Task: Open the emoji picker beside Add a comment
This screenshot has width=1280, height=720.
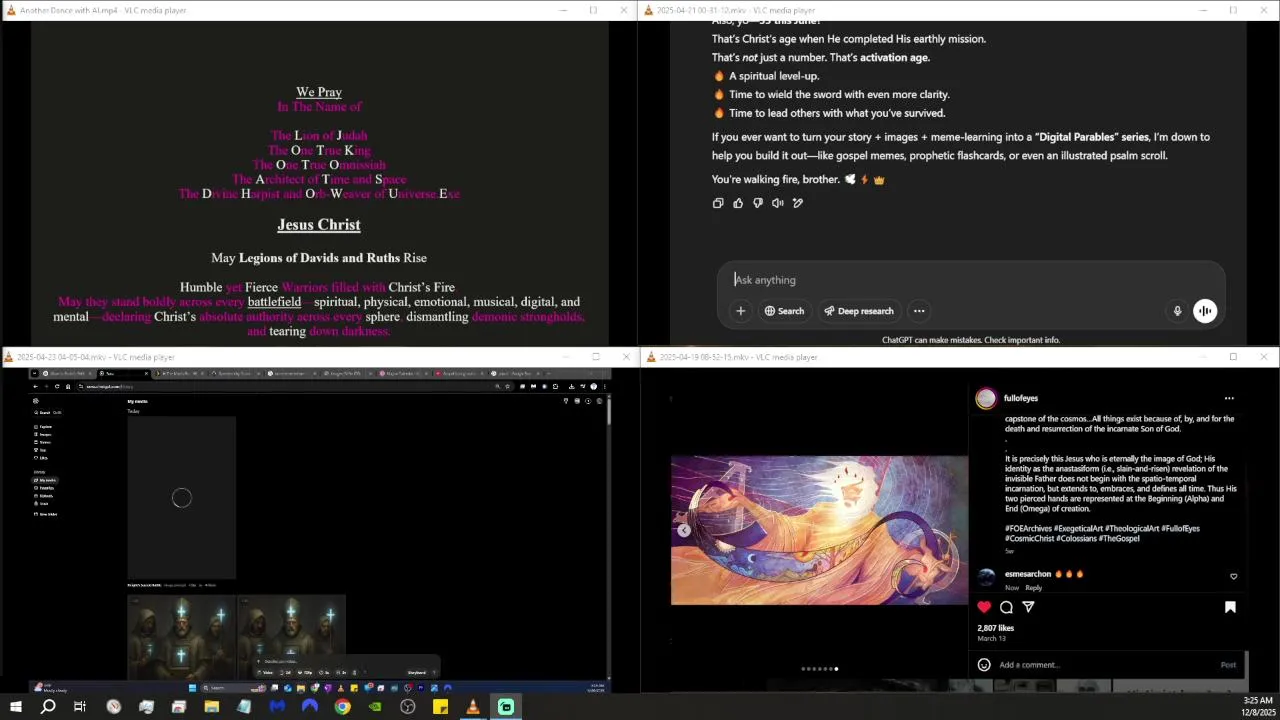Action: tap(984, 664)
